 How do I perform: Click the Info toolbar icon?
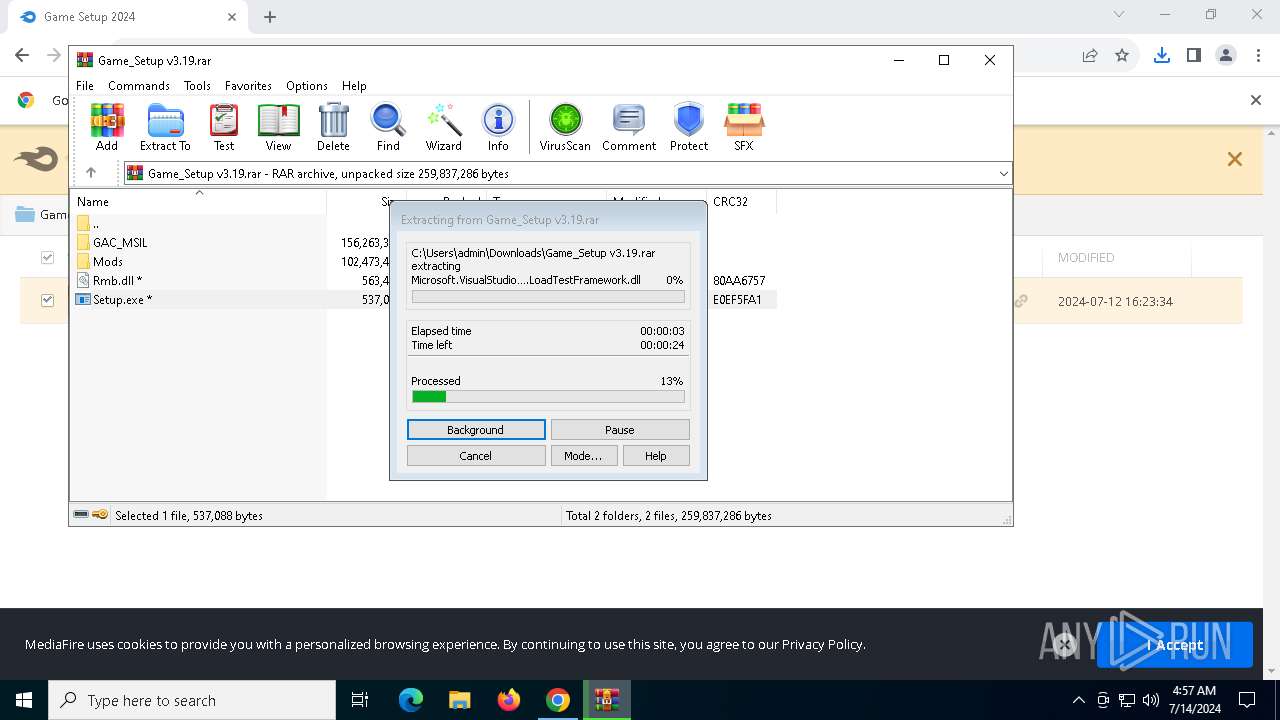tap(498, 127)
